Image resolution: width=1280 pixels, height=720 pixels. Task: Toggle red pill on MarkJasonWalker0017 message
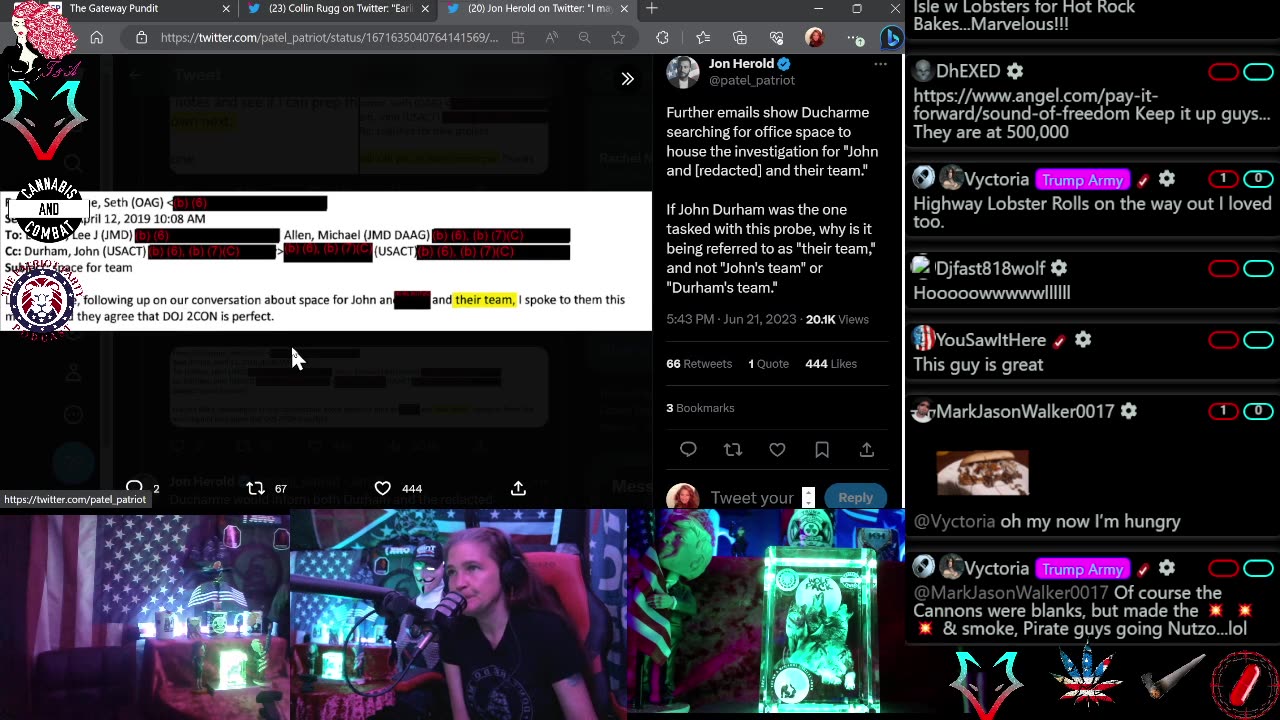pyautogui.click(x=1223, y=411)
